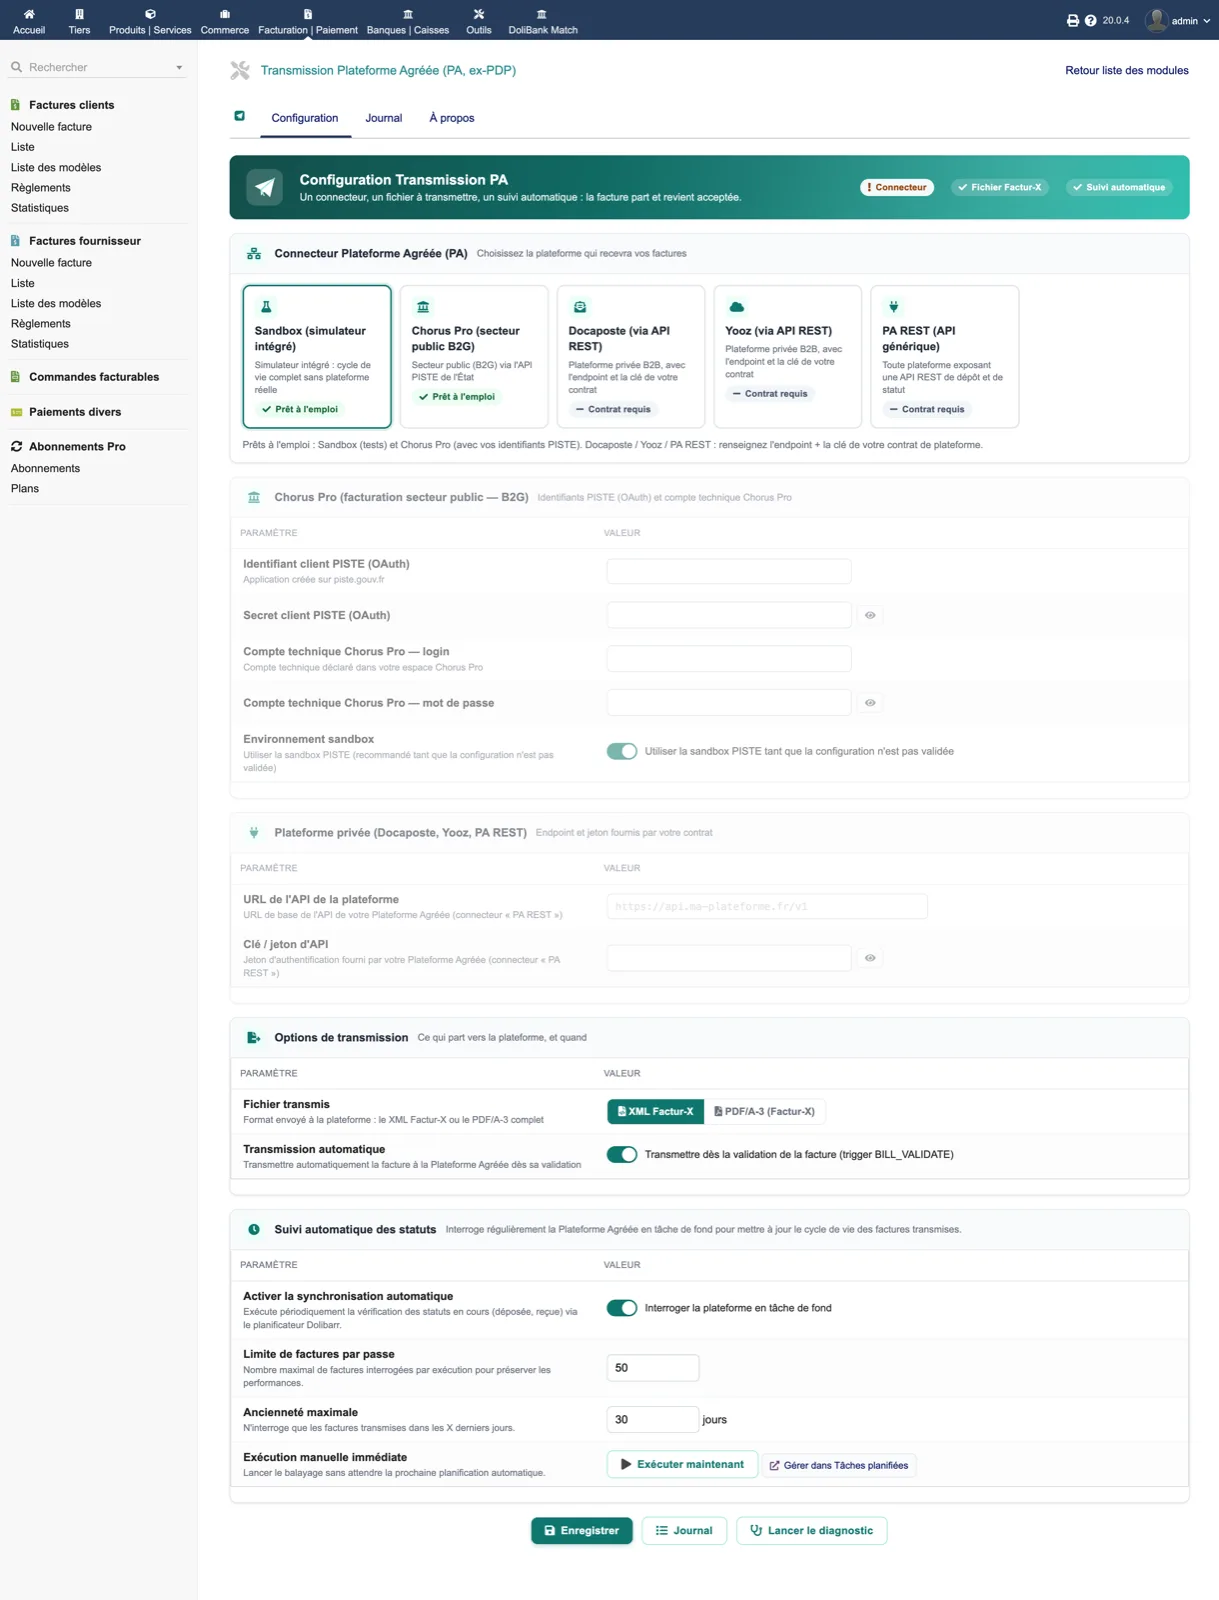This screenshot has width=1219, height=1600.
Task: Click the Fichier Factur-X badge in banner
Action: pyautogui.click(x=1000, y=187)
